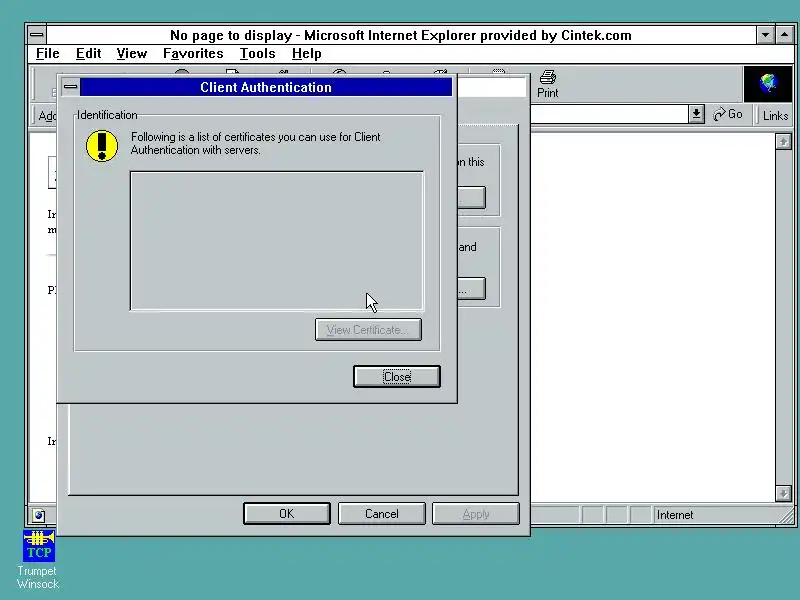Click the View Certificate button
Image resolution: width=800 pixels, height=600 pixels.
pyautogui.click(x=368, y=330)
